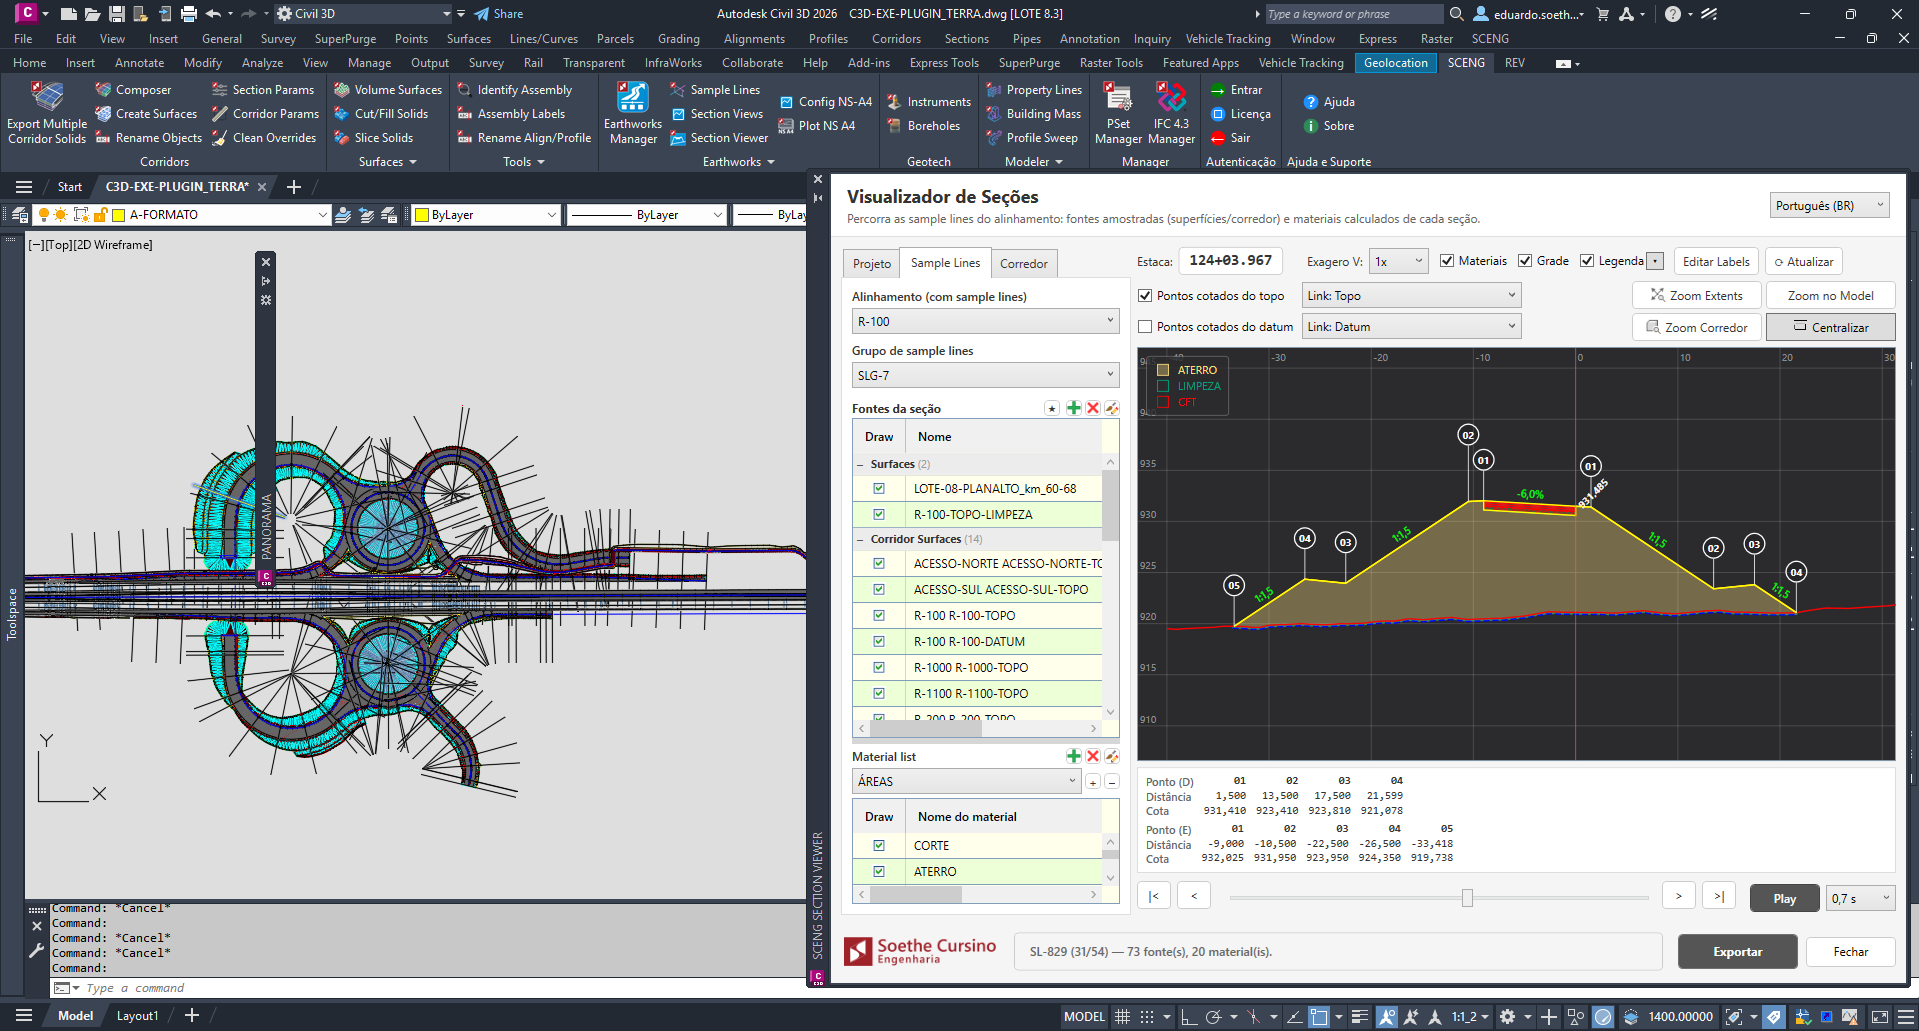Open the 0,7 s playback interval dropdown
The image size is (1919, 1031).
coord(1861,898)
